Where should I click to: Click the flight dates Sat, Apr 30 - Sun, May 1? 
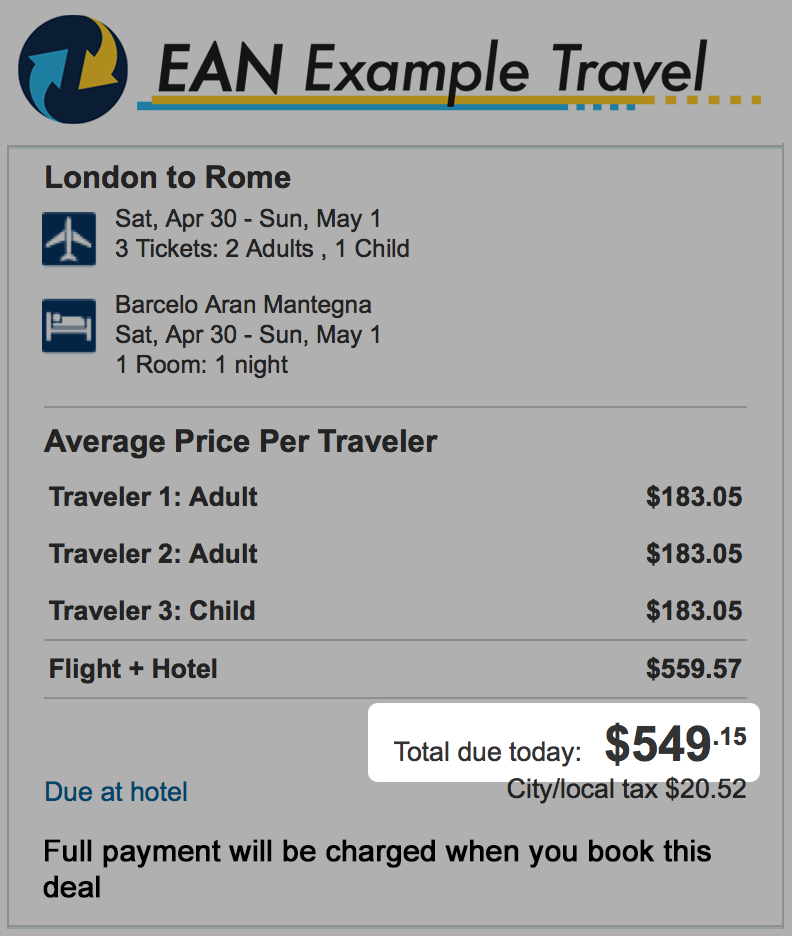coord(248,218)
